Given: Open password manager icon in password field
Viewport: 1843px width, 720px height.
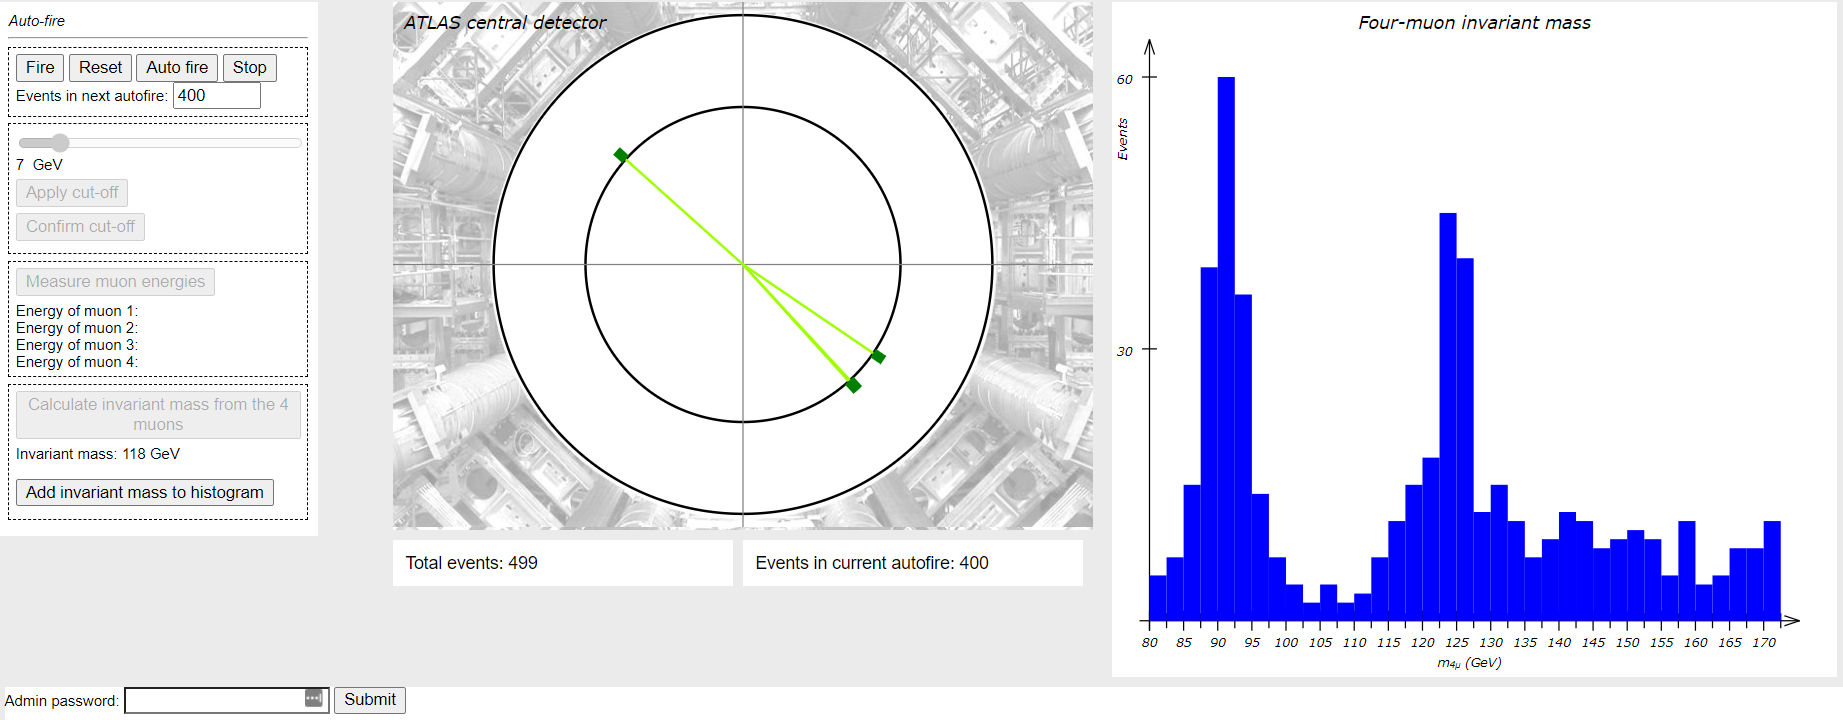Looking at the screenshot, I should click(x=313, y=699).
